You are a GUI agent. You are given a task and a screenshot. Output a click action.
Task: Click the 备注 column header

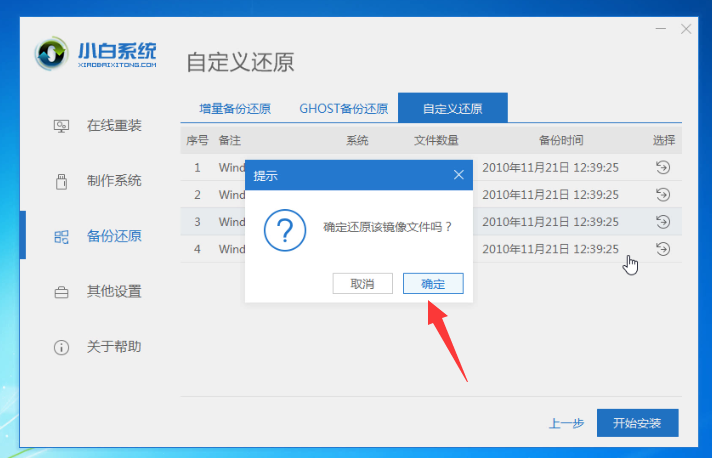[230, 140]
